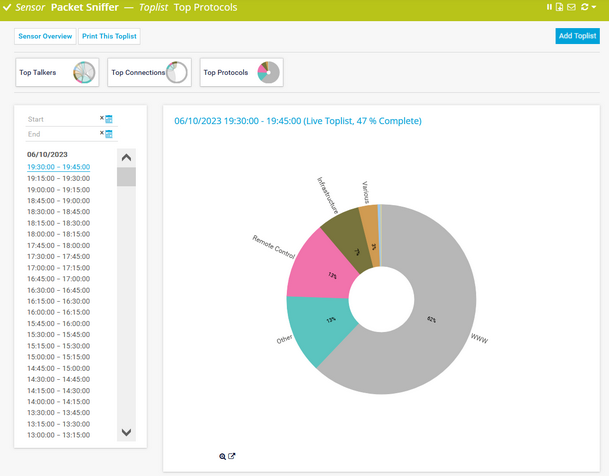Viewport: 609px width, 476px height.
Task: Select the 14:15:00 – 14:30:00 period
Action: coord(59,390)
